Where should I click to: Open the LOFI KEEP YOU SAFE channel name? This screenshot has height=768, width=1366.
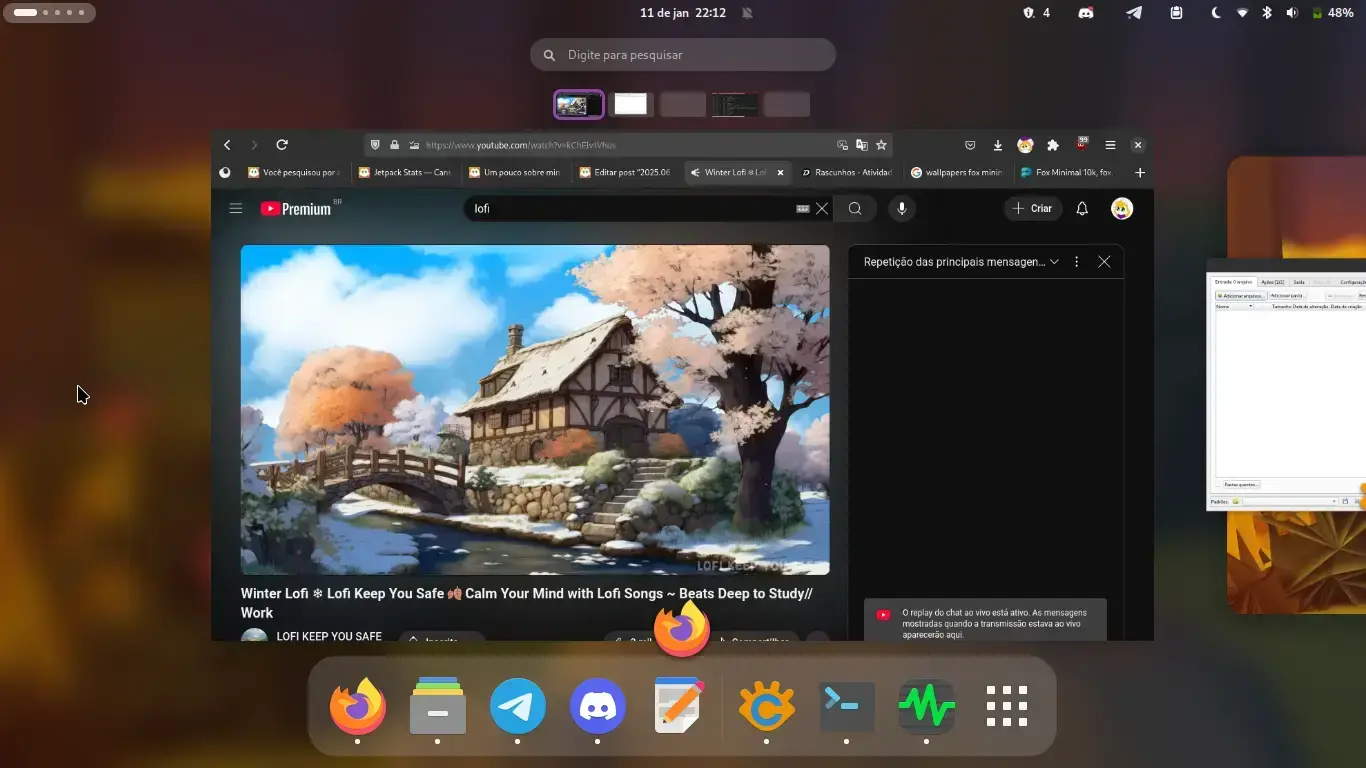click(329, 636)
